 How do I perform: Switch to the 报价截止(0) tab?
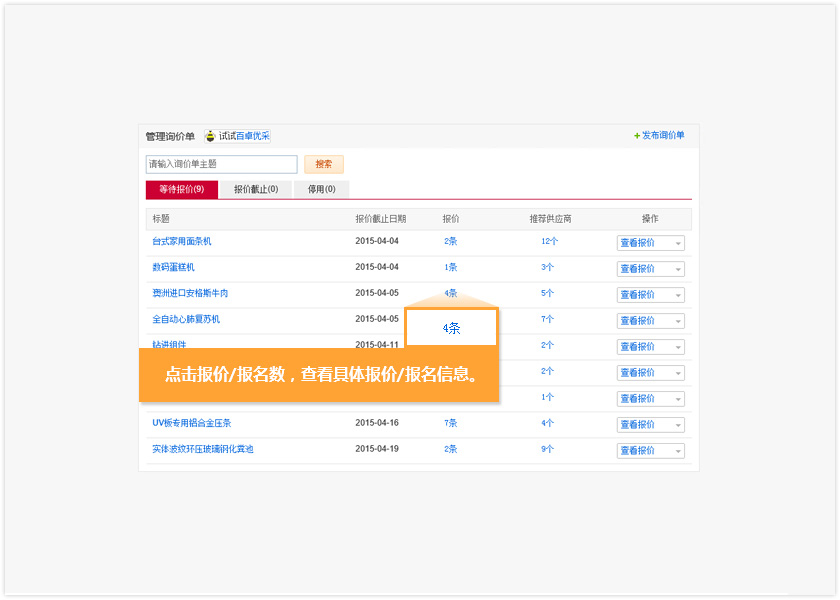(256, 189)
